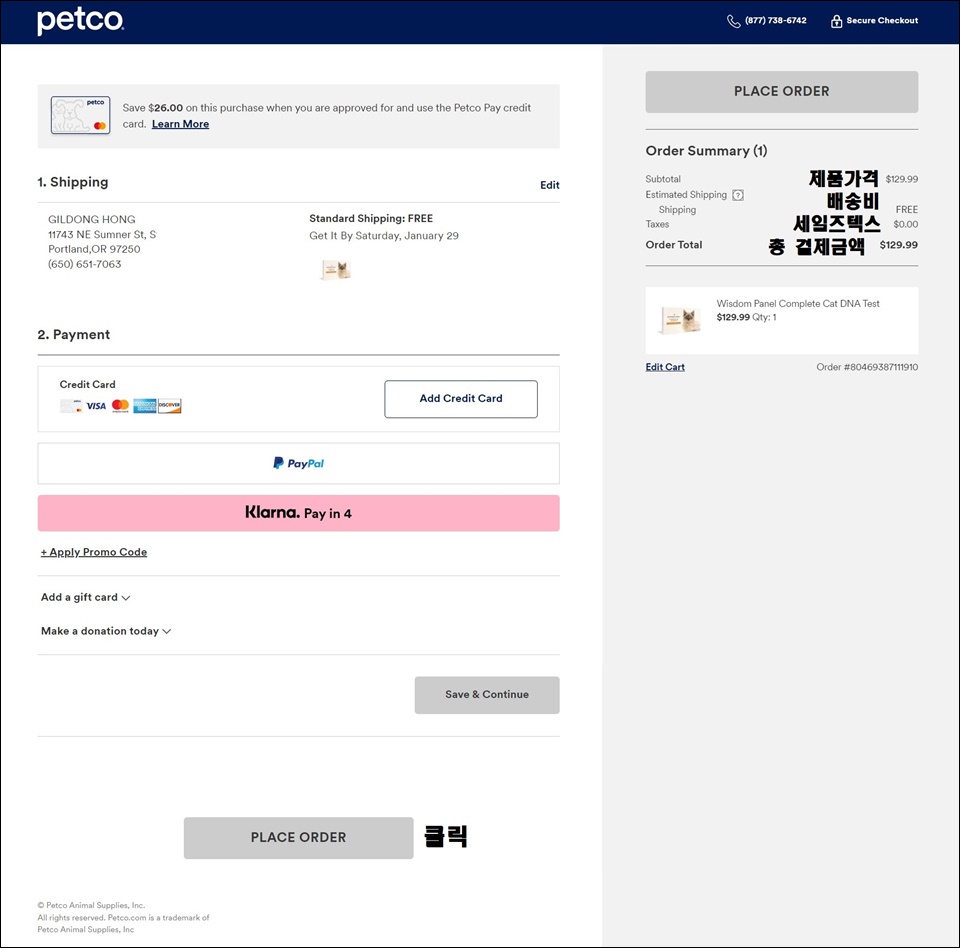
Task: Click the Petco Pay credit card image
Action: click(x=80, y=115)
